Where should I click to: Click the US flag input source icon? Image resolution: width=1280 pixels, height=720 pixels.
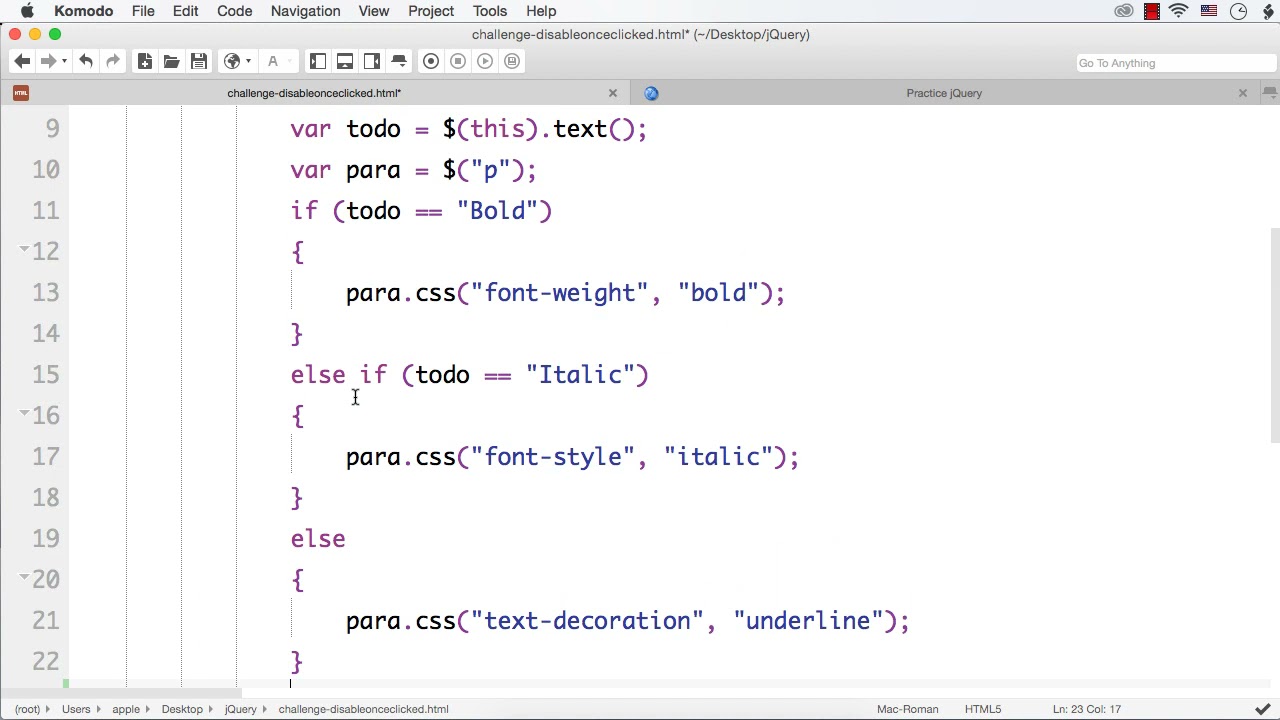click(1209, 11)
